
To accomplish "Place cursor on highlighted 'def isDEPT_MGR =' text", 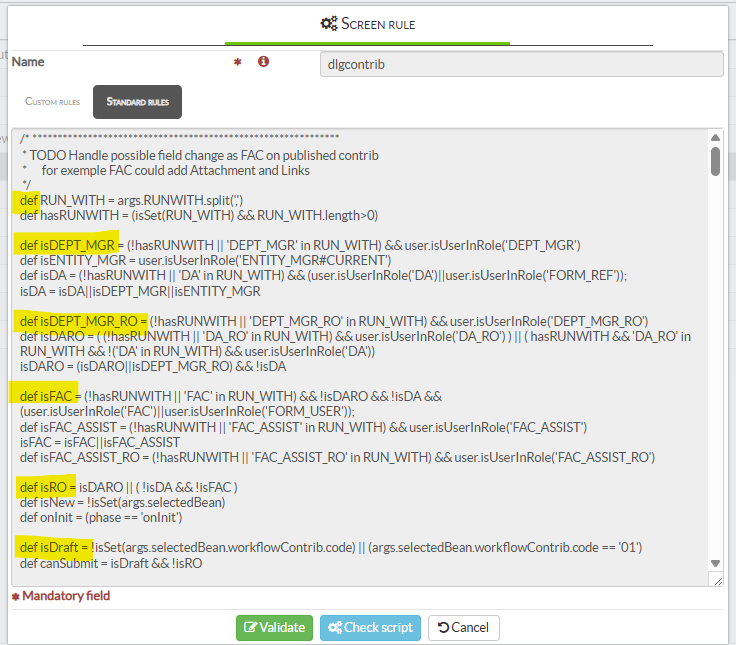I will pos(67,245).
